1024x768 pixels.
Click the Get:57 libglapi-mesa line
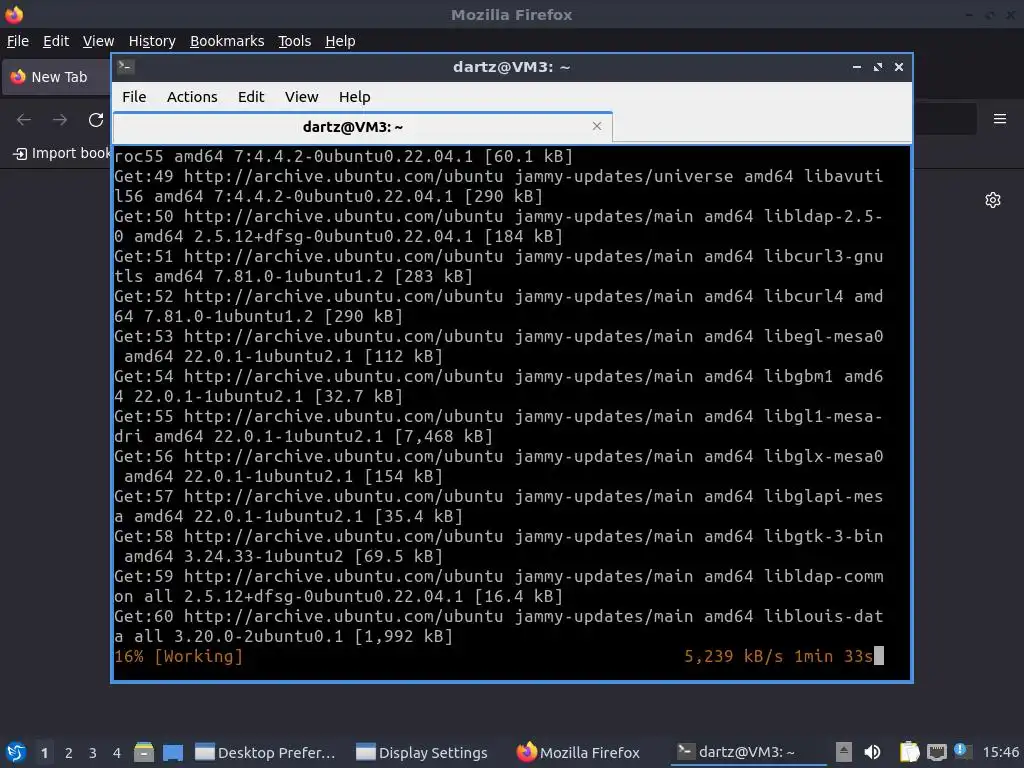point(499,506)
